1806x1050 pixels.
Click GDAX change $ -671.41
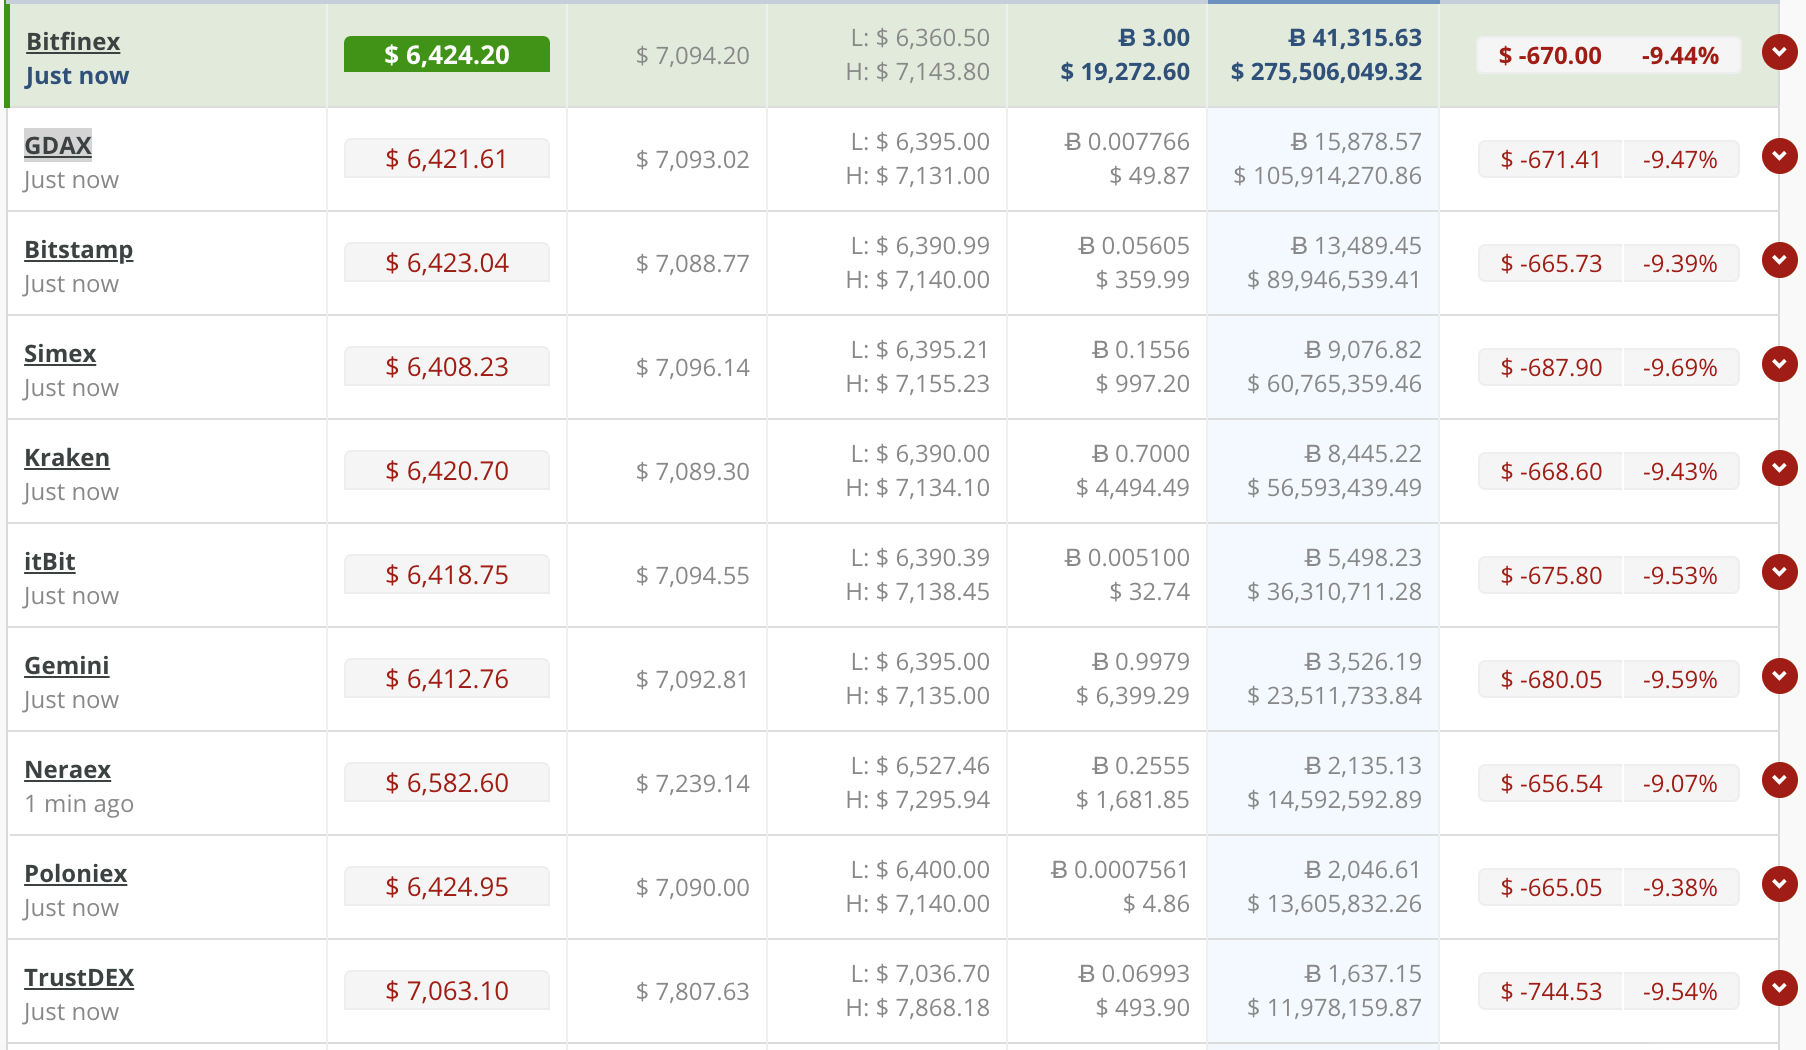[x=1550, y=160]
